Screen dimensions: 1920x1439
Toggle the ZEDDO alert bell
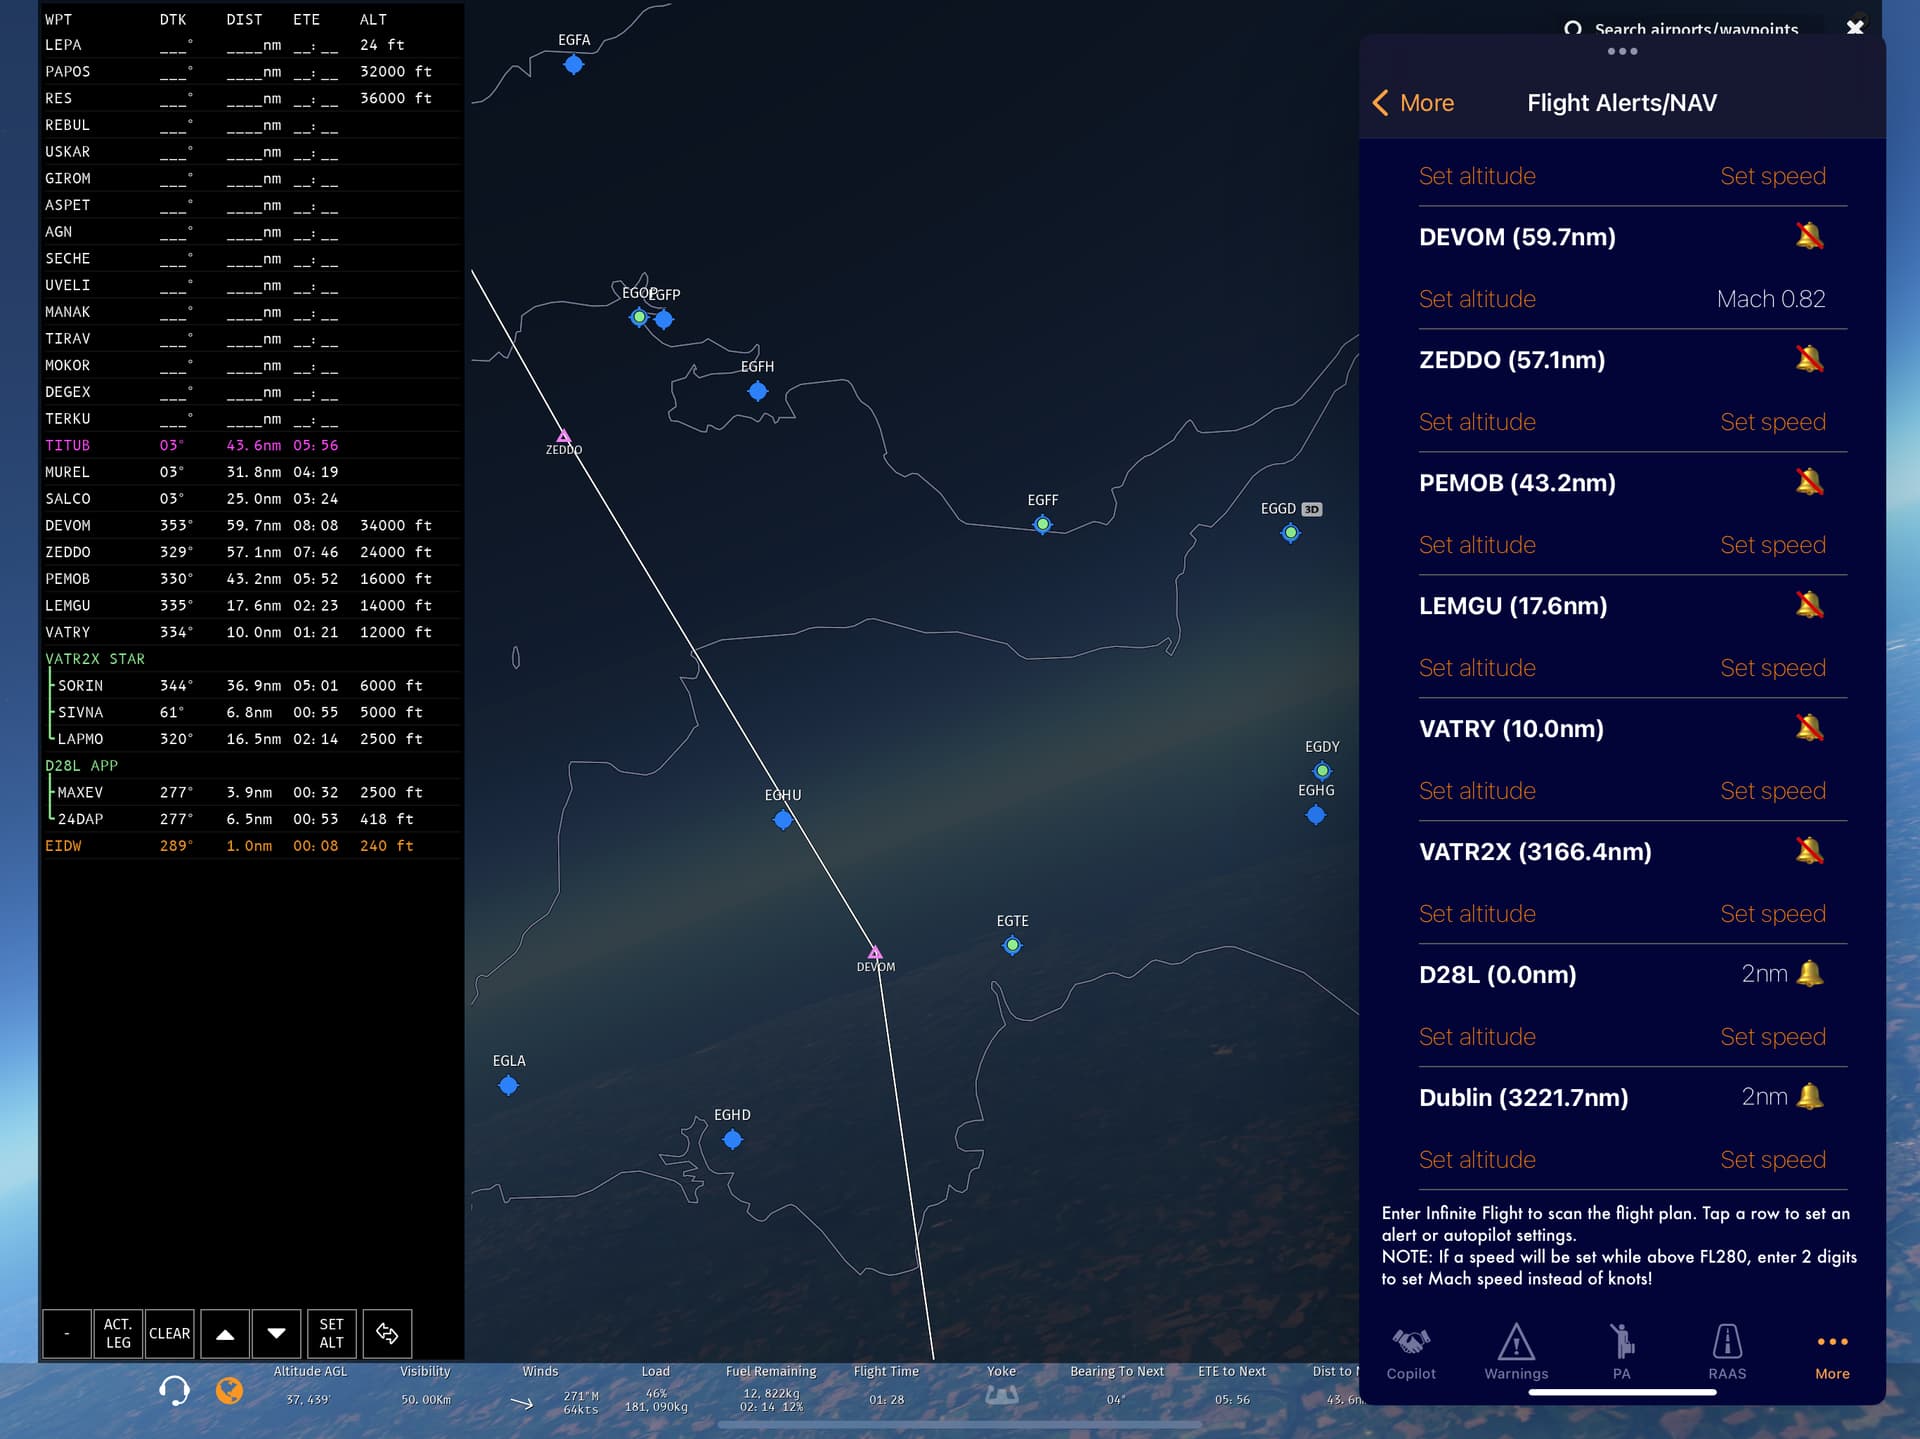[1809, 360]
